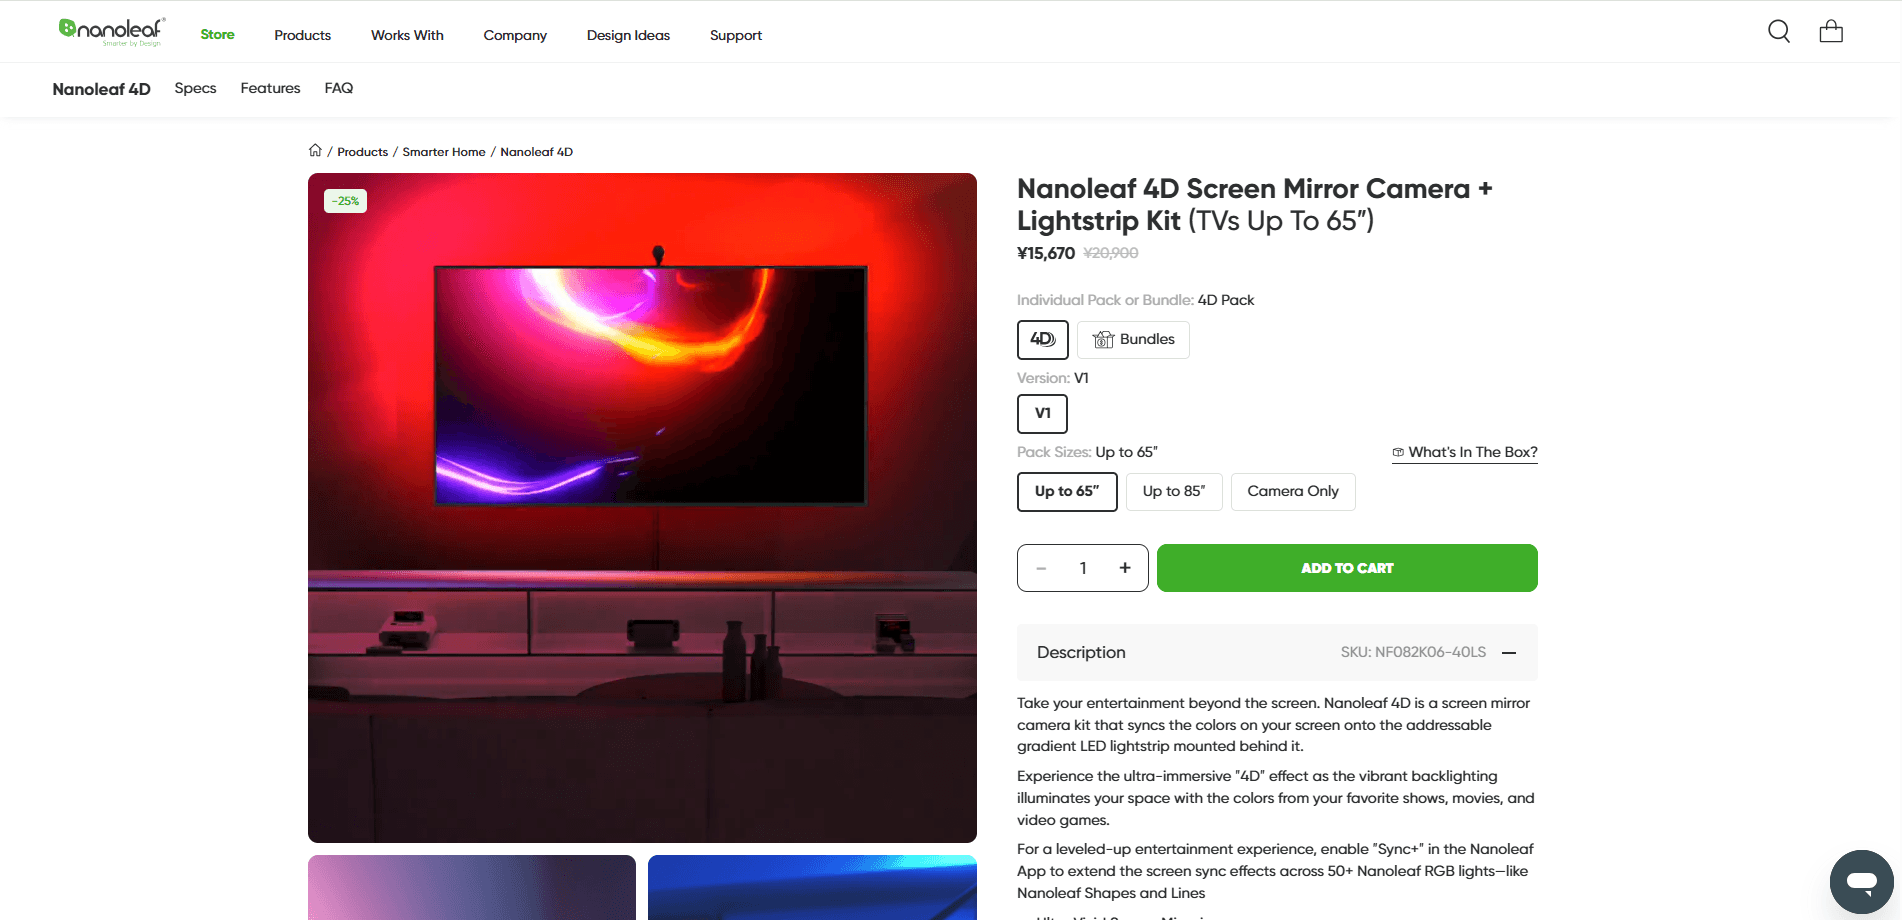This screenshot has width=1902, height=920.
Task: Open the Design Ideas menu
Action: tap(628, 35)
